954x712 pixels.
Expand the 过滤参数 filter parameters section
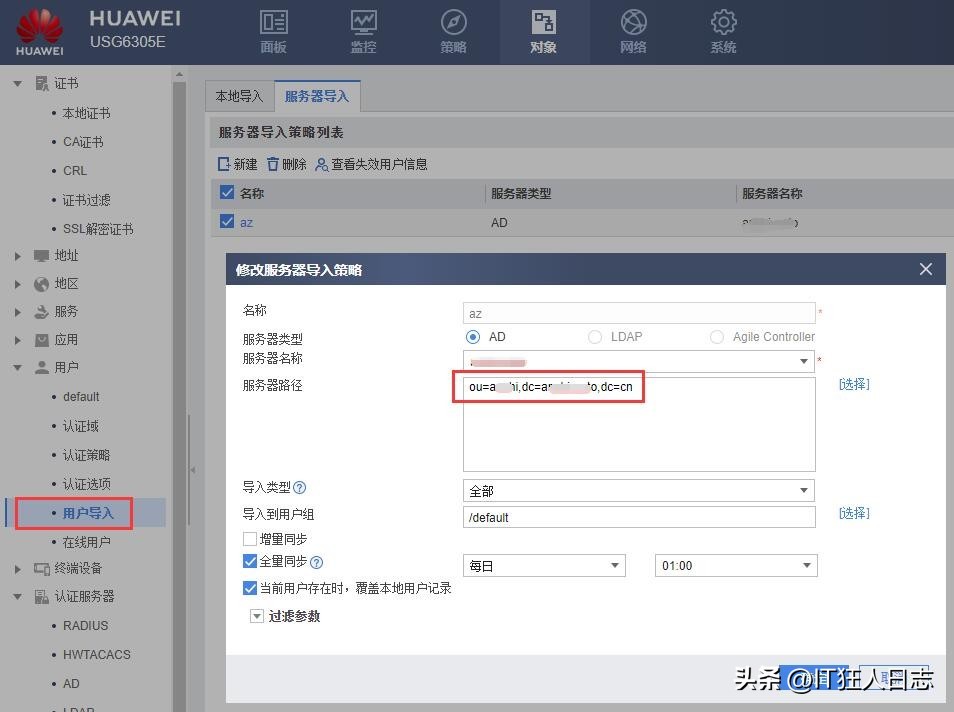pyautogui.click(x=258, y=615)
